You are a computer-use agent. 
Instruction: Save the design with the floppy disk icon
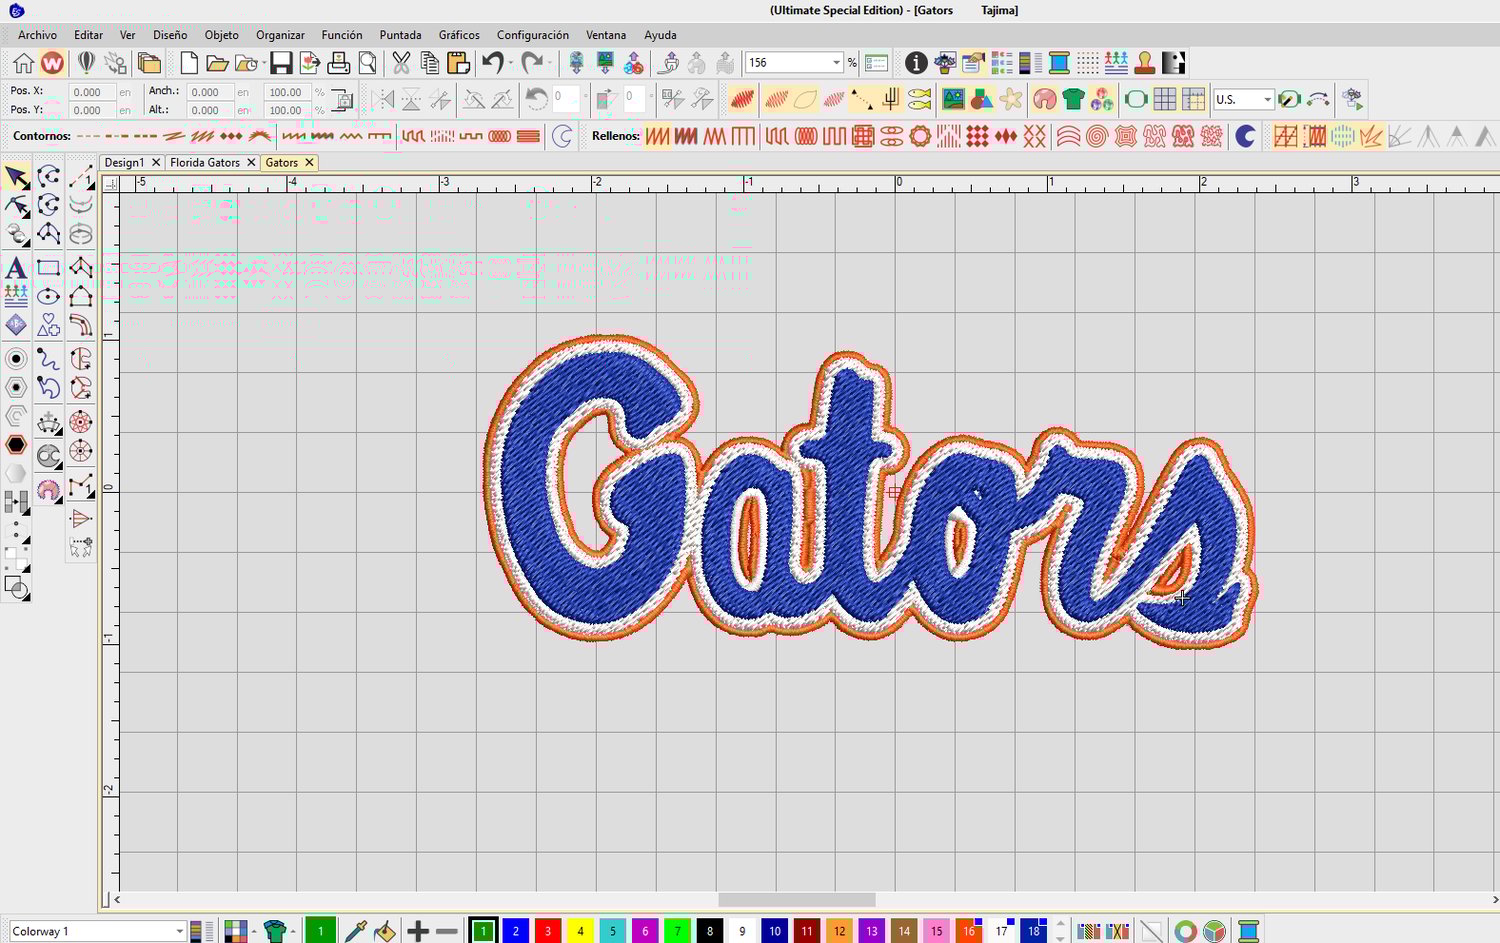coord(281,63)
